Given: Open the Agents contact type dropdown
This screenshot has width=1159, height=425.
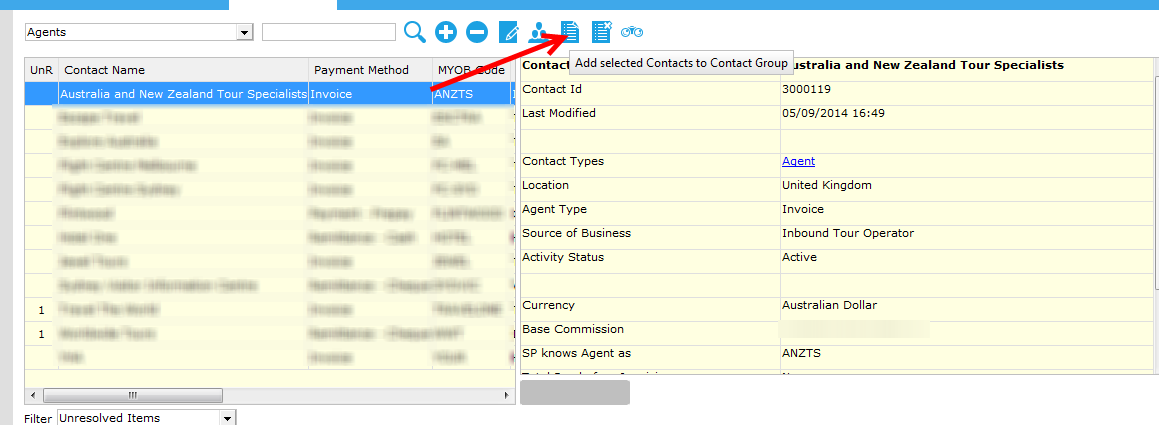Looking at the screenshot, I should (x=244, y=32).
